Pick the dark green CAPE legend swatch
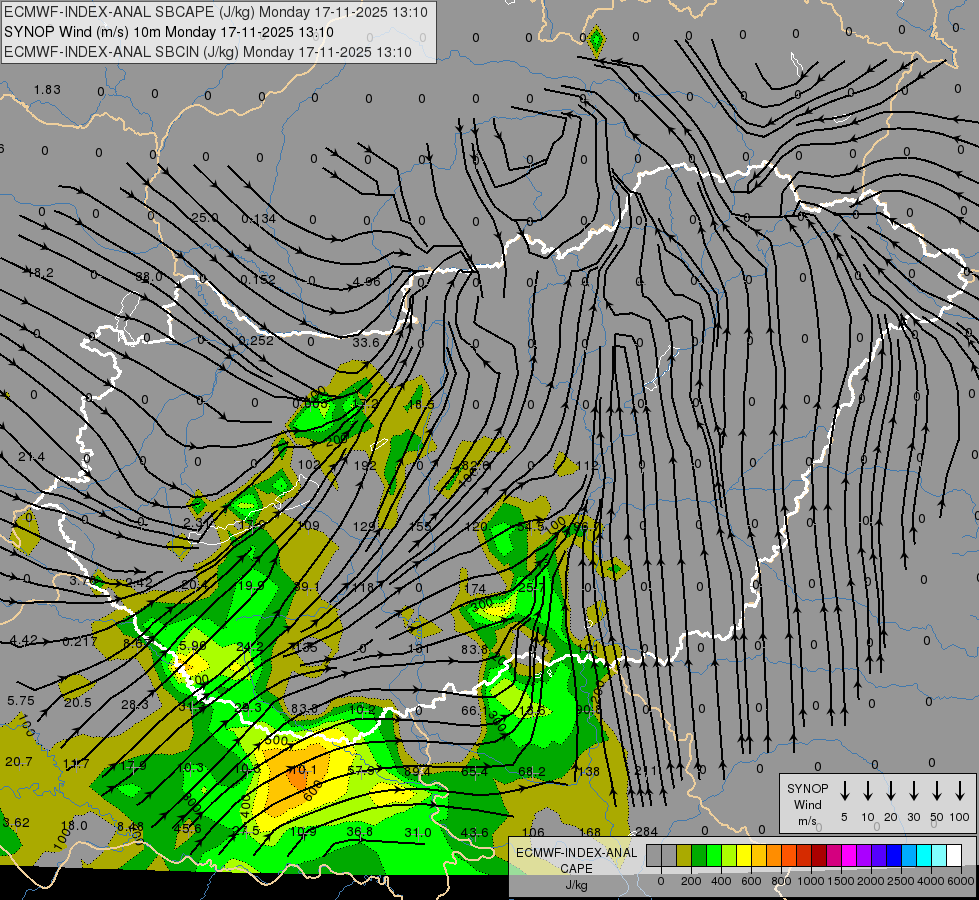Screen dimensions: 979x900 click(x=699, y=856)
